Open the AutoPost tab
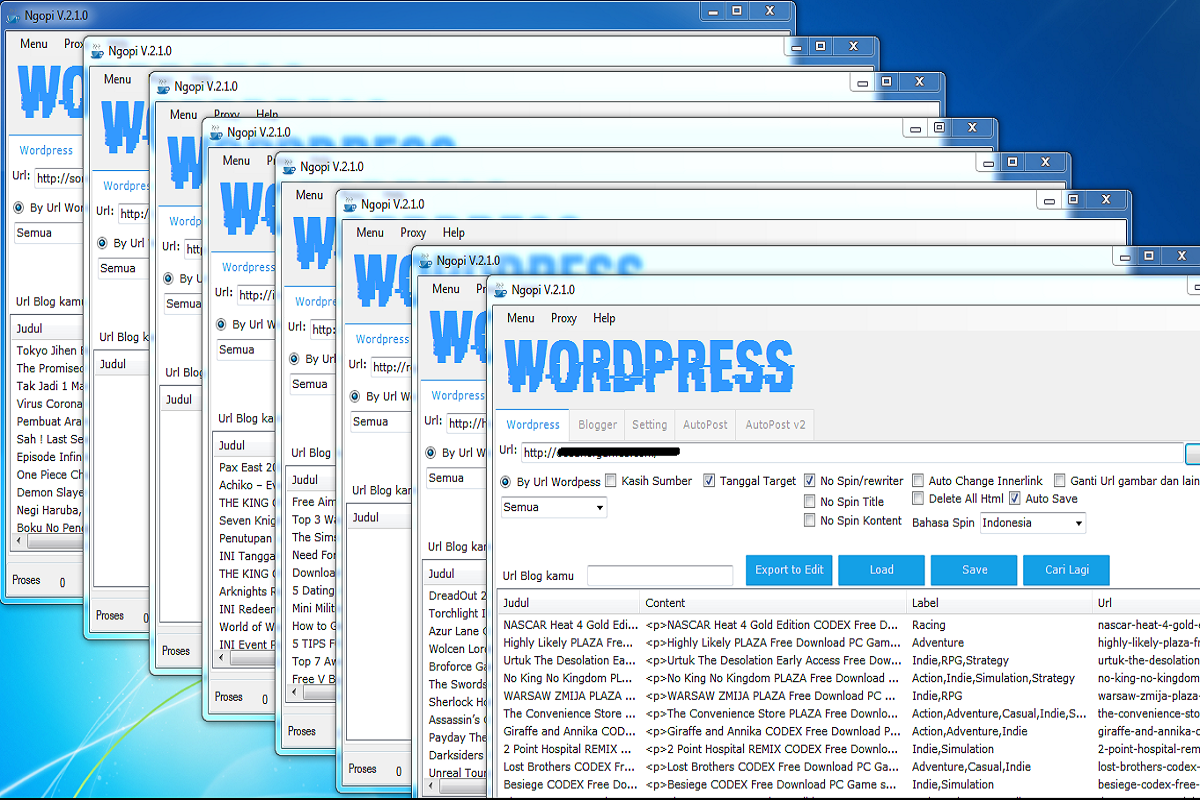1200x800 pixels. click(706, 425)
